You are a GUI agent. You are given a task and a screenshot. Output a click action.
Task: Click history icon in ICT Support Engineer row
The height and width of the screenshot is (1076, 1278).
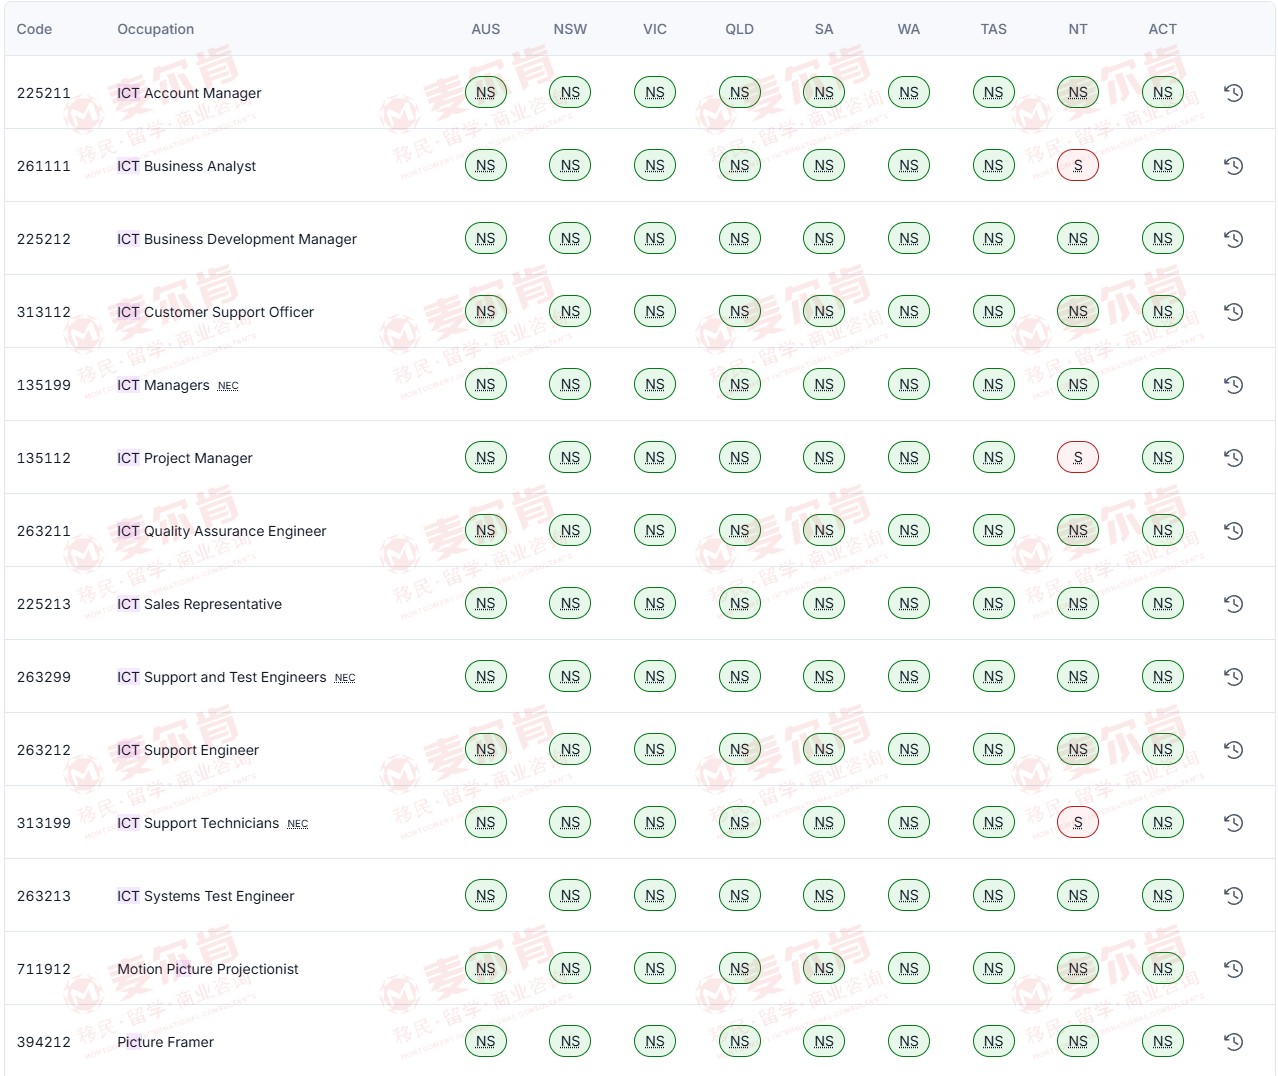1233,750
